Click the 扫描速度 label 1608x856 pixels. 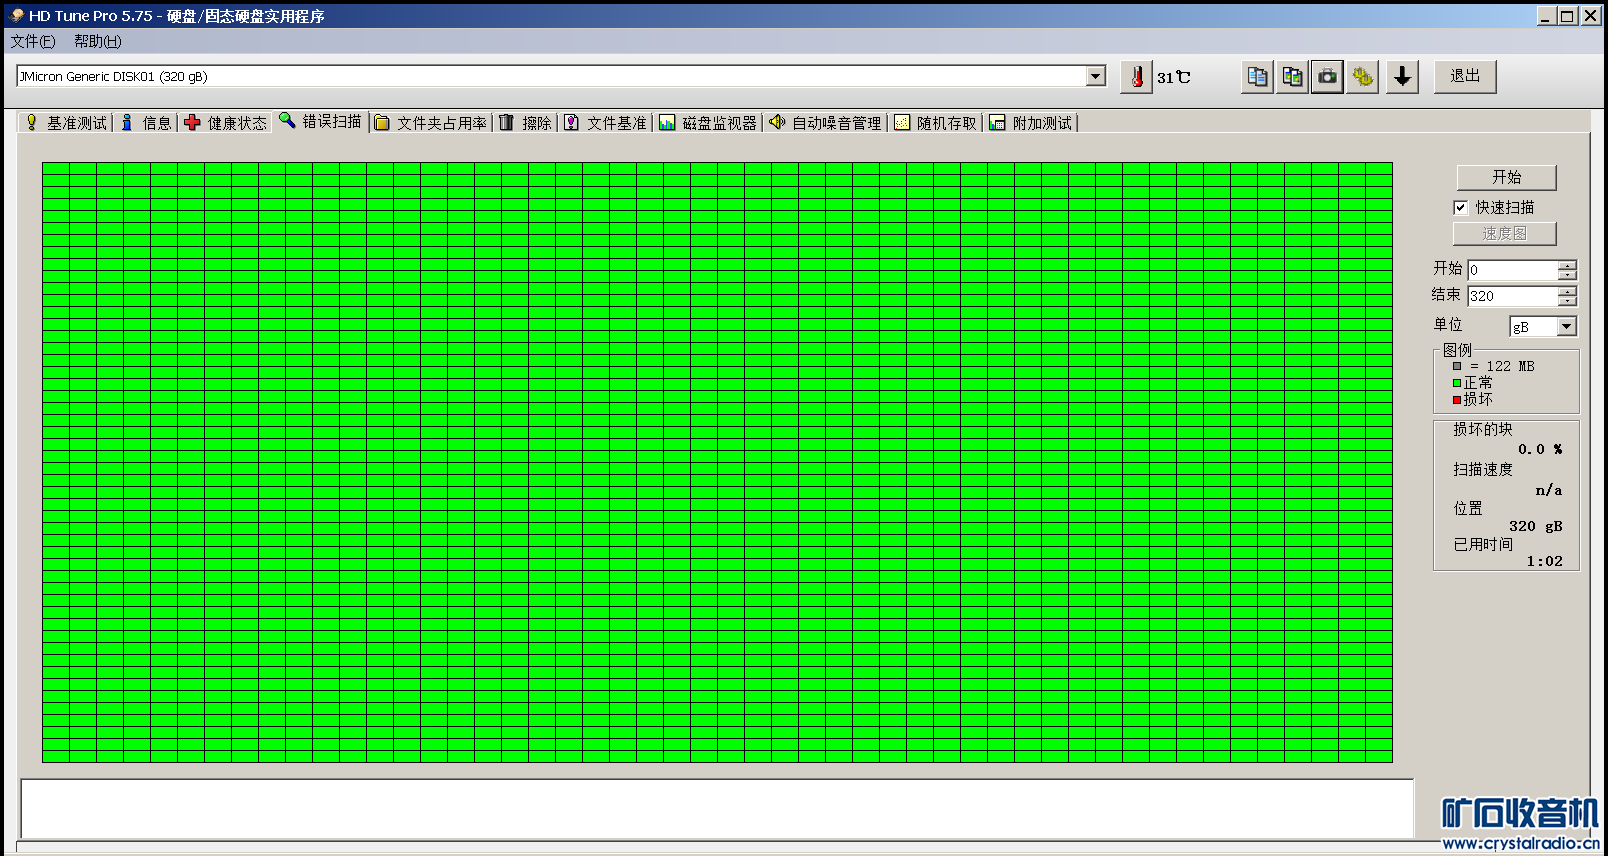coord(1482,469)
